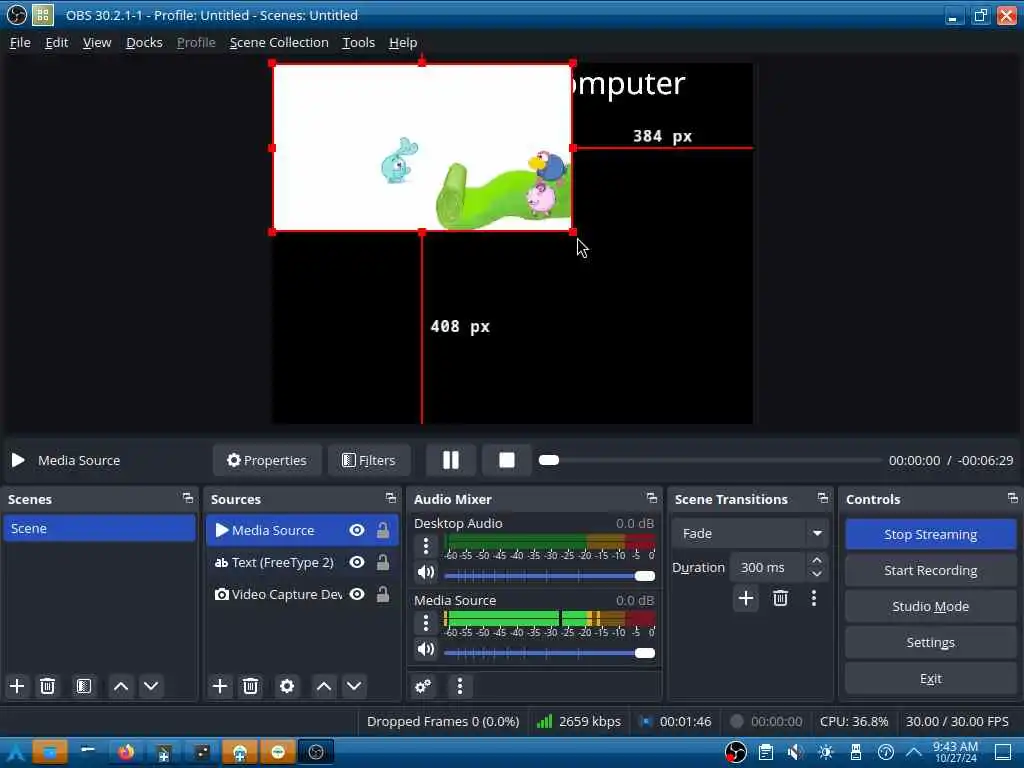Pop out the Scenes dock icon
Viewport: 1024px width, 768px height.
click(188, 498)
